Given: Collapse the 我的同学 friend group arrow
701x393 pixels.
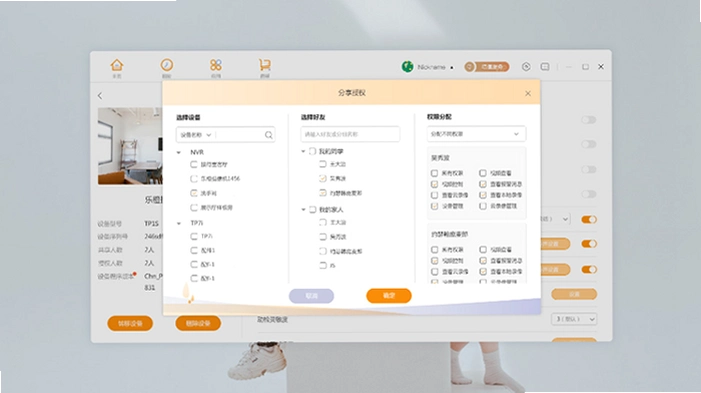Looking at the screenshot, I should 303,152.
